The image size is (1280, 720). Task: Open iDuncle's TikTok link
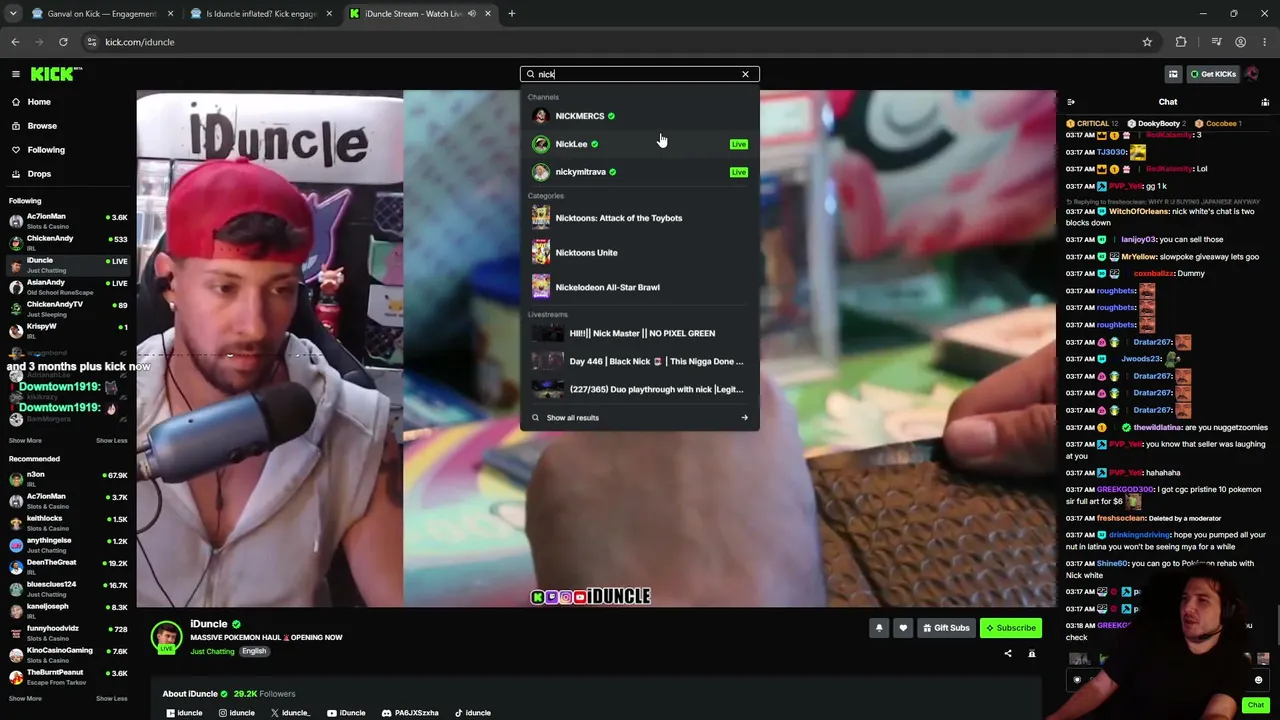[473, 713]
